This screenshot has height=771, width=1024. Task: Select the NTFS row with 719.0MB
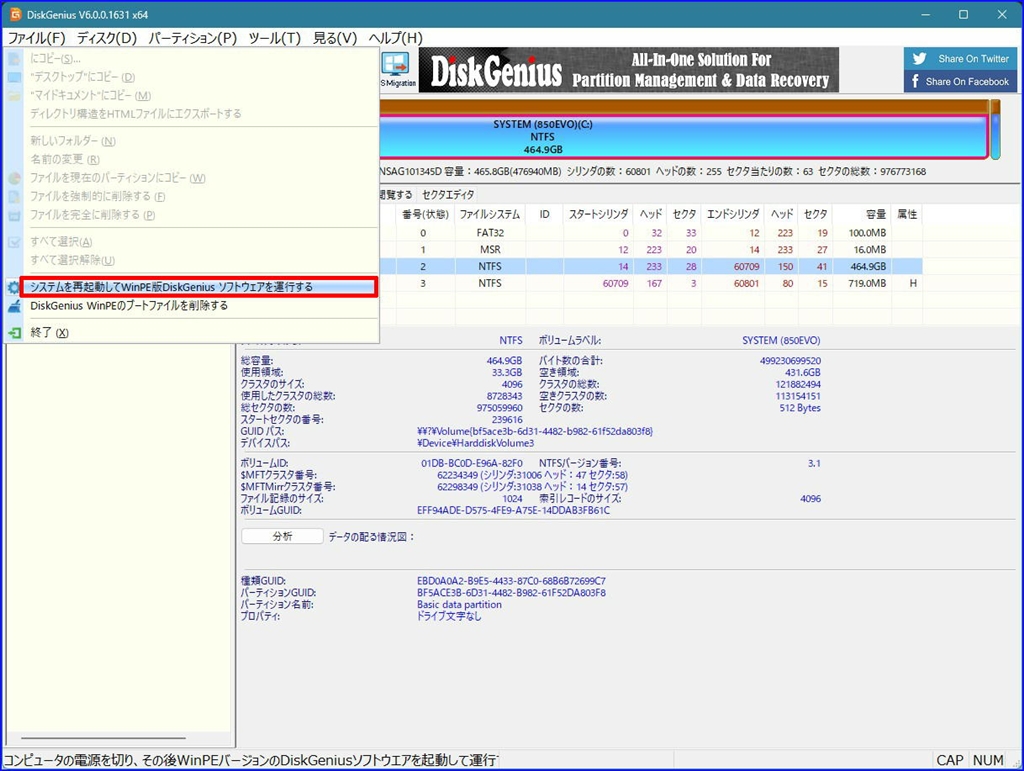(650, 283)
